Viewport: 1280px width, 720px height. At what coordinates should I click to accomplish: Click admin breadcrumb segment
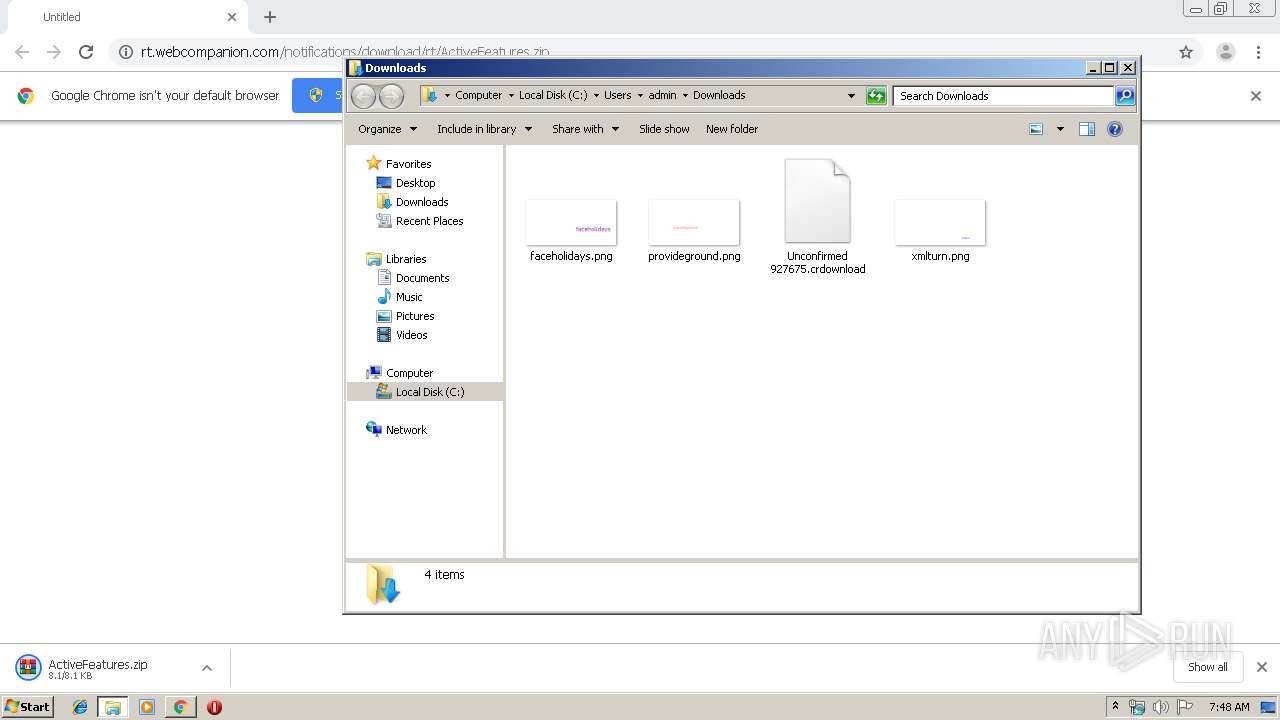(x=662, y=95)
